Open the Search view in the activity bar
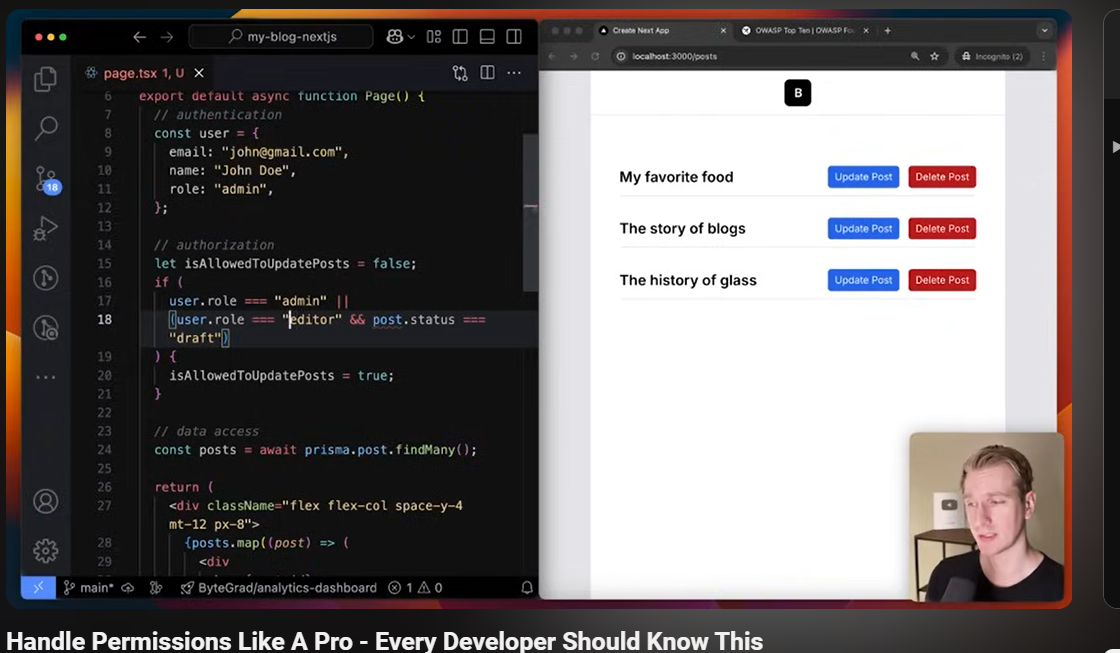The image size is (1120, 653). 45,128
